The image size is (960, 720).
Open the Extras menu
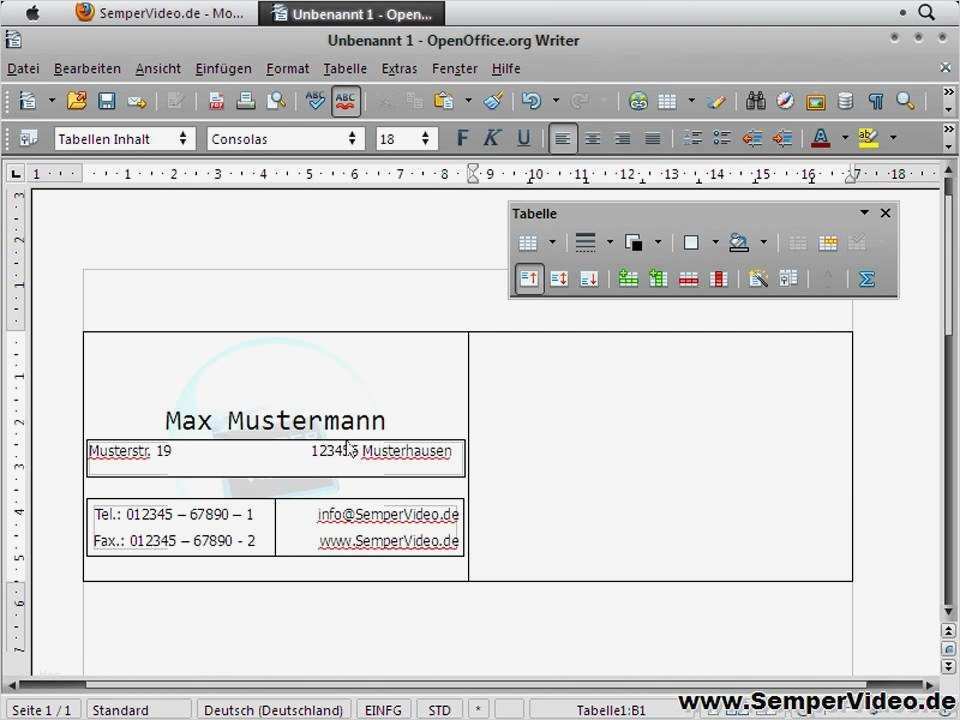(399, 69)
